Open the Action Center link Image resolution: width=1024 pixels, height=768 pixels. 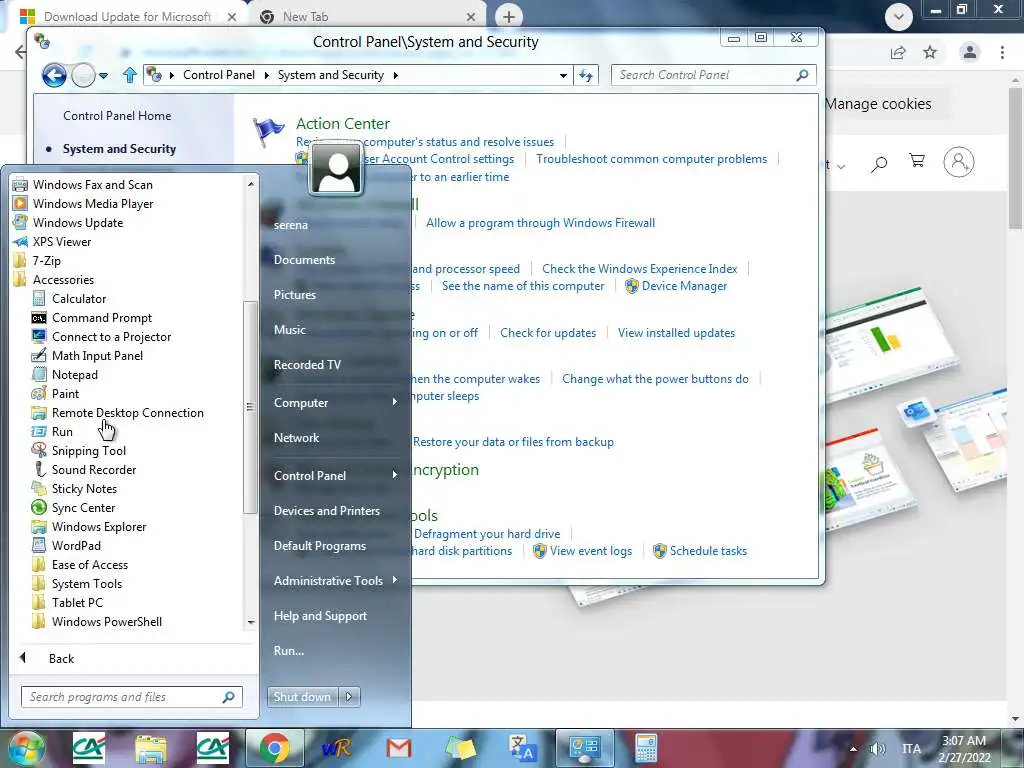(343, 123)
